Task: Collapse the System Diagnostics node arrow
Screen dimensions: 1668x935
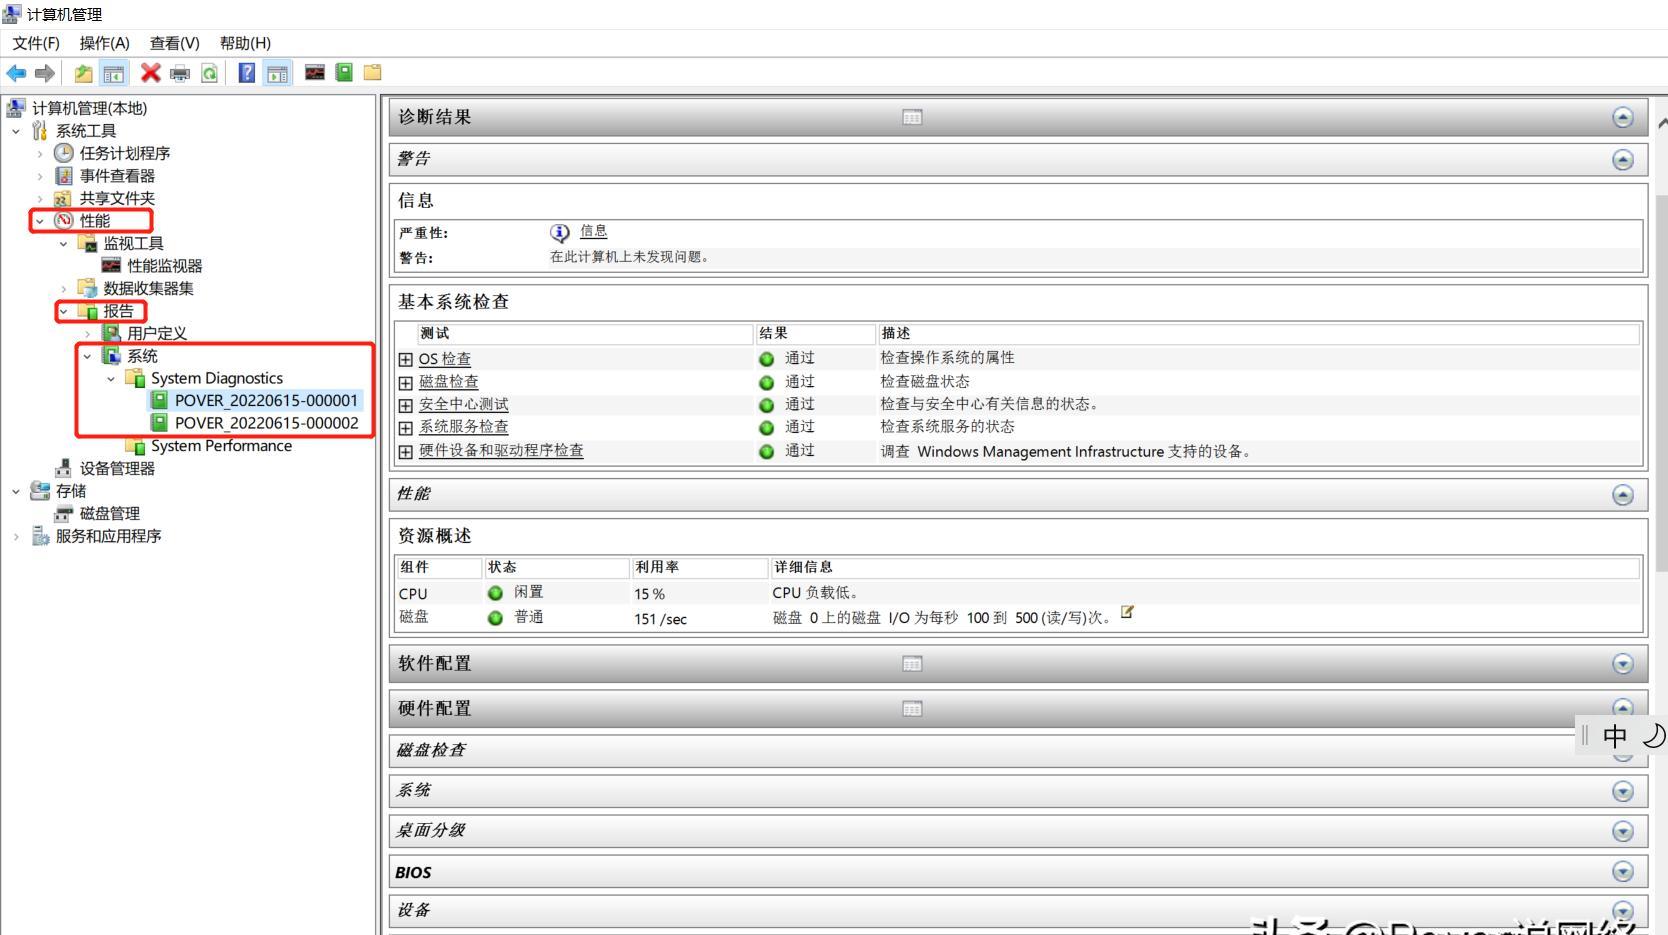Action: click(x=111, y=378)
